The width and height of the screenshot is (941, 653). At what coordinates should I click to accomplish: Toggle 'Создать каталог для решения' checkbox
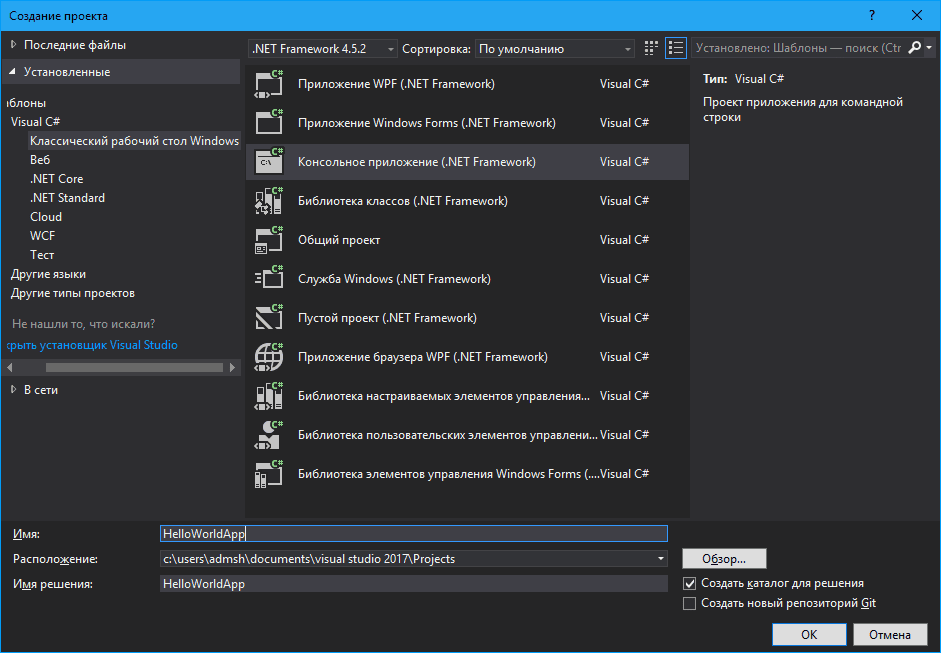tap(690, 583)
